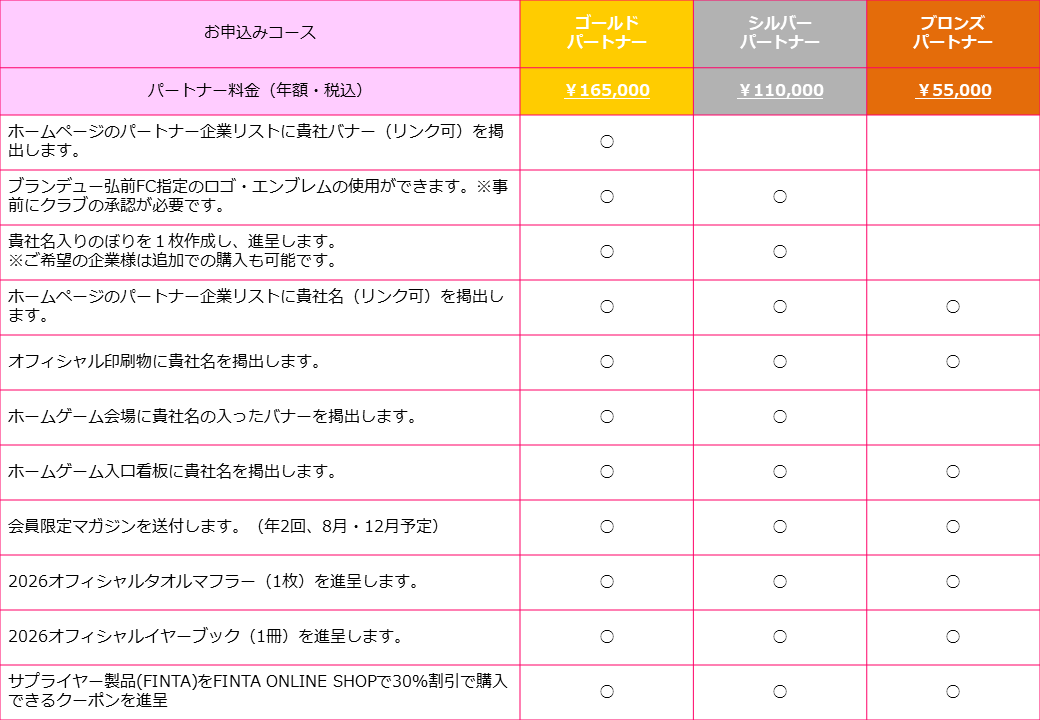This screenshot has height=720, width=1040.
Task: Click the Gold circle for 会員限定マガジン row
Action: pos(607,527)
